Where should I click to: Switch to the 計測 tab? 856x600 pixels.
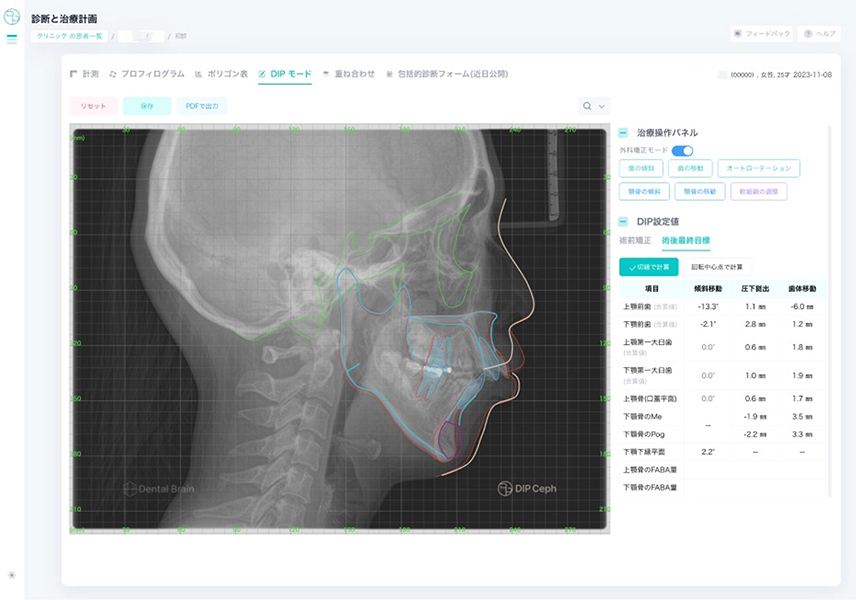click(84, 74)
